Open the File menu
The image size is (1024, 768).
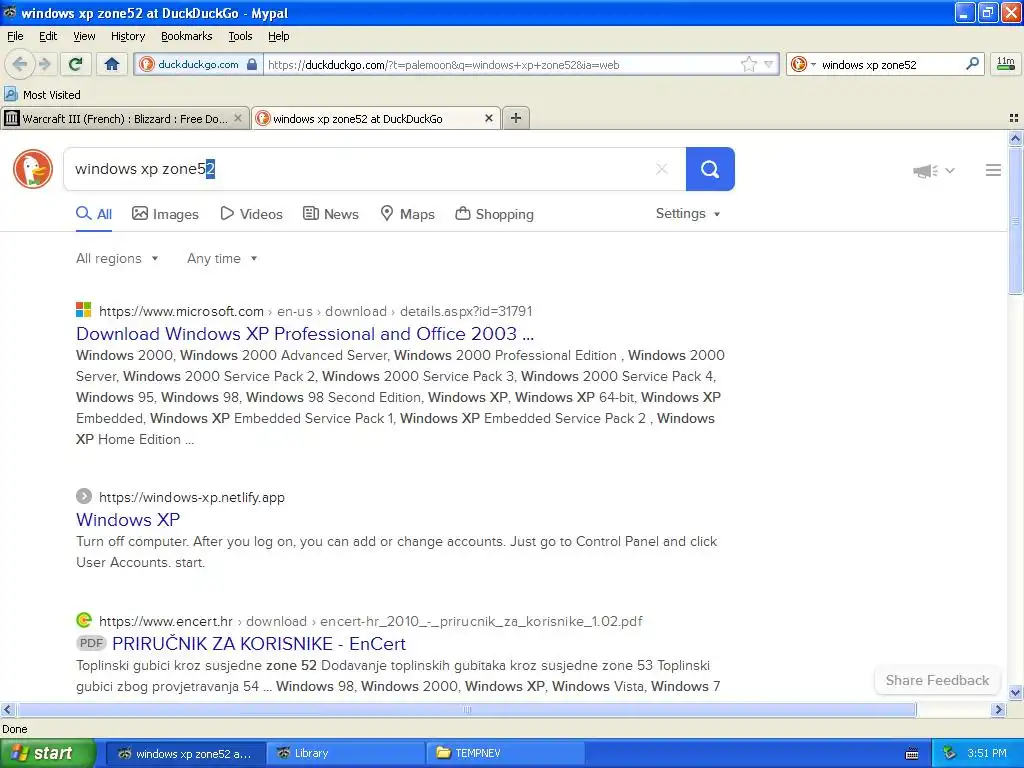click(15, 36)
